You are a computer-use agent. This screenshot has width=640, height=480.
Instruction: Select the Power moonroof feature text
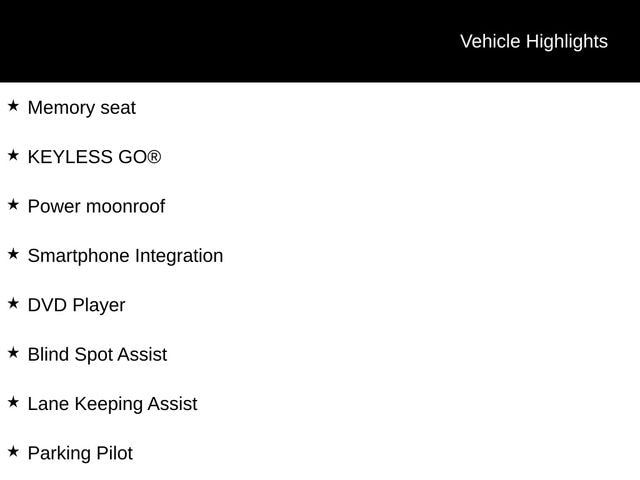pyautogui.click(x=96, y=207)
